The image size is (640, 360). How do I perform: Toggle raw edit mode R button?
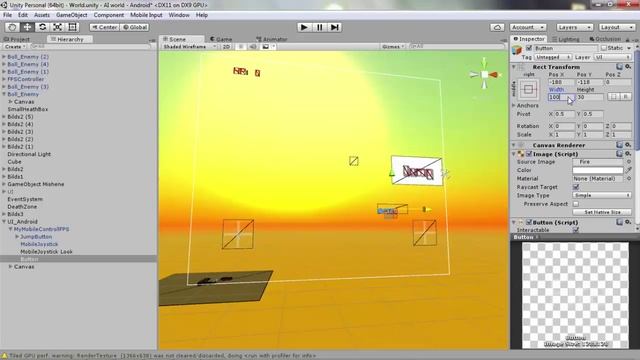point(625,97)
